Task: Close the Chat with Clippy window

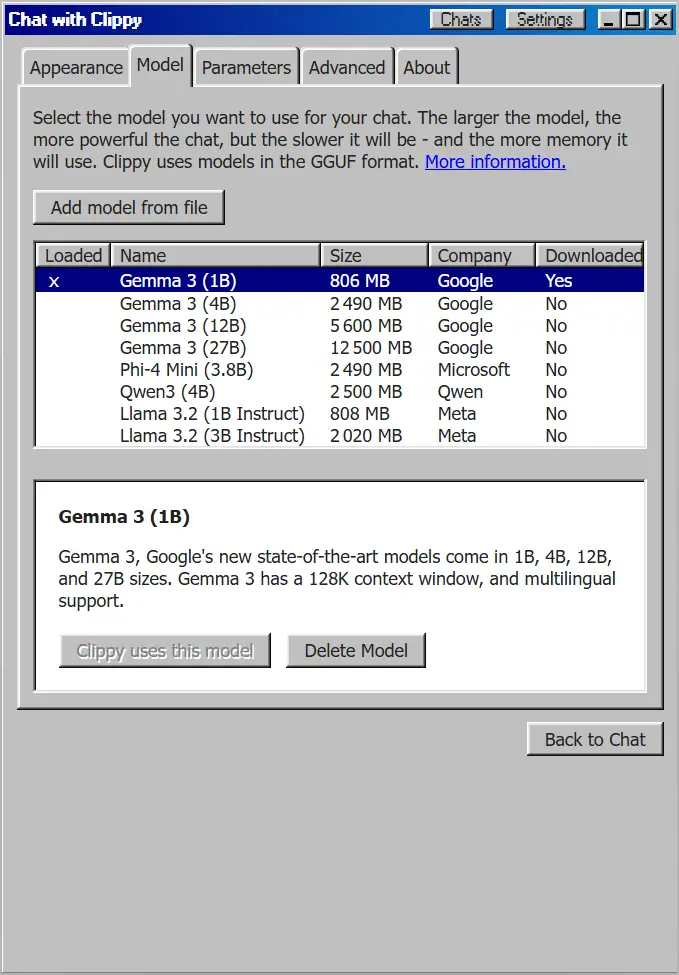Action: (x=659, y=19)
